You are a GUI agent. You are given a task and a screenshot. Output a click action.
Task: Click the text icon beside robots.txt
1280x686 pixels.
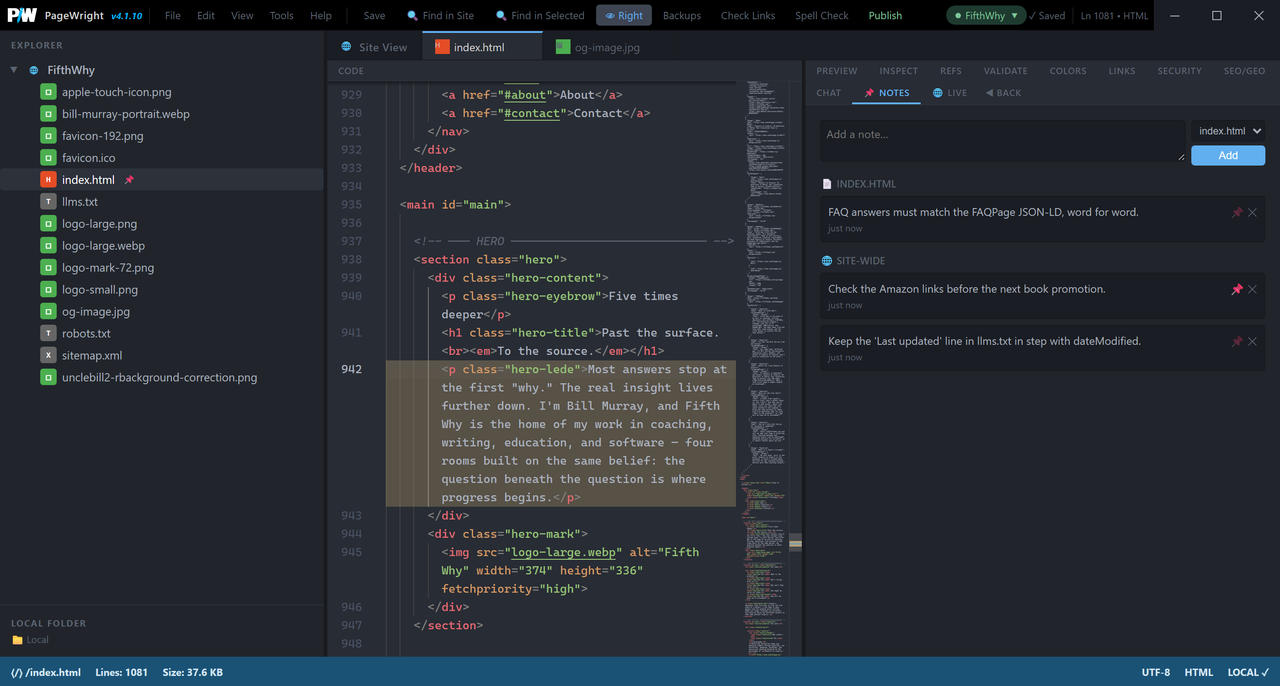click(x=48, y=334)
